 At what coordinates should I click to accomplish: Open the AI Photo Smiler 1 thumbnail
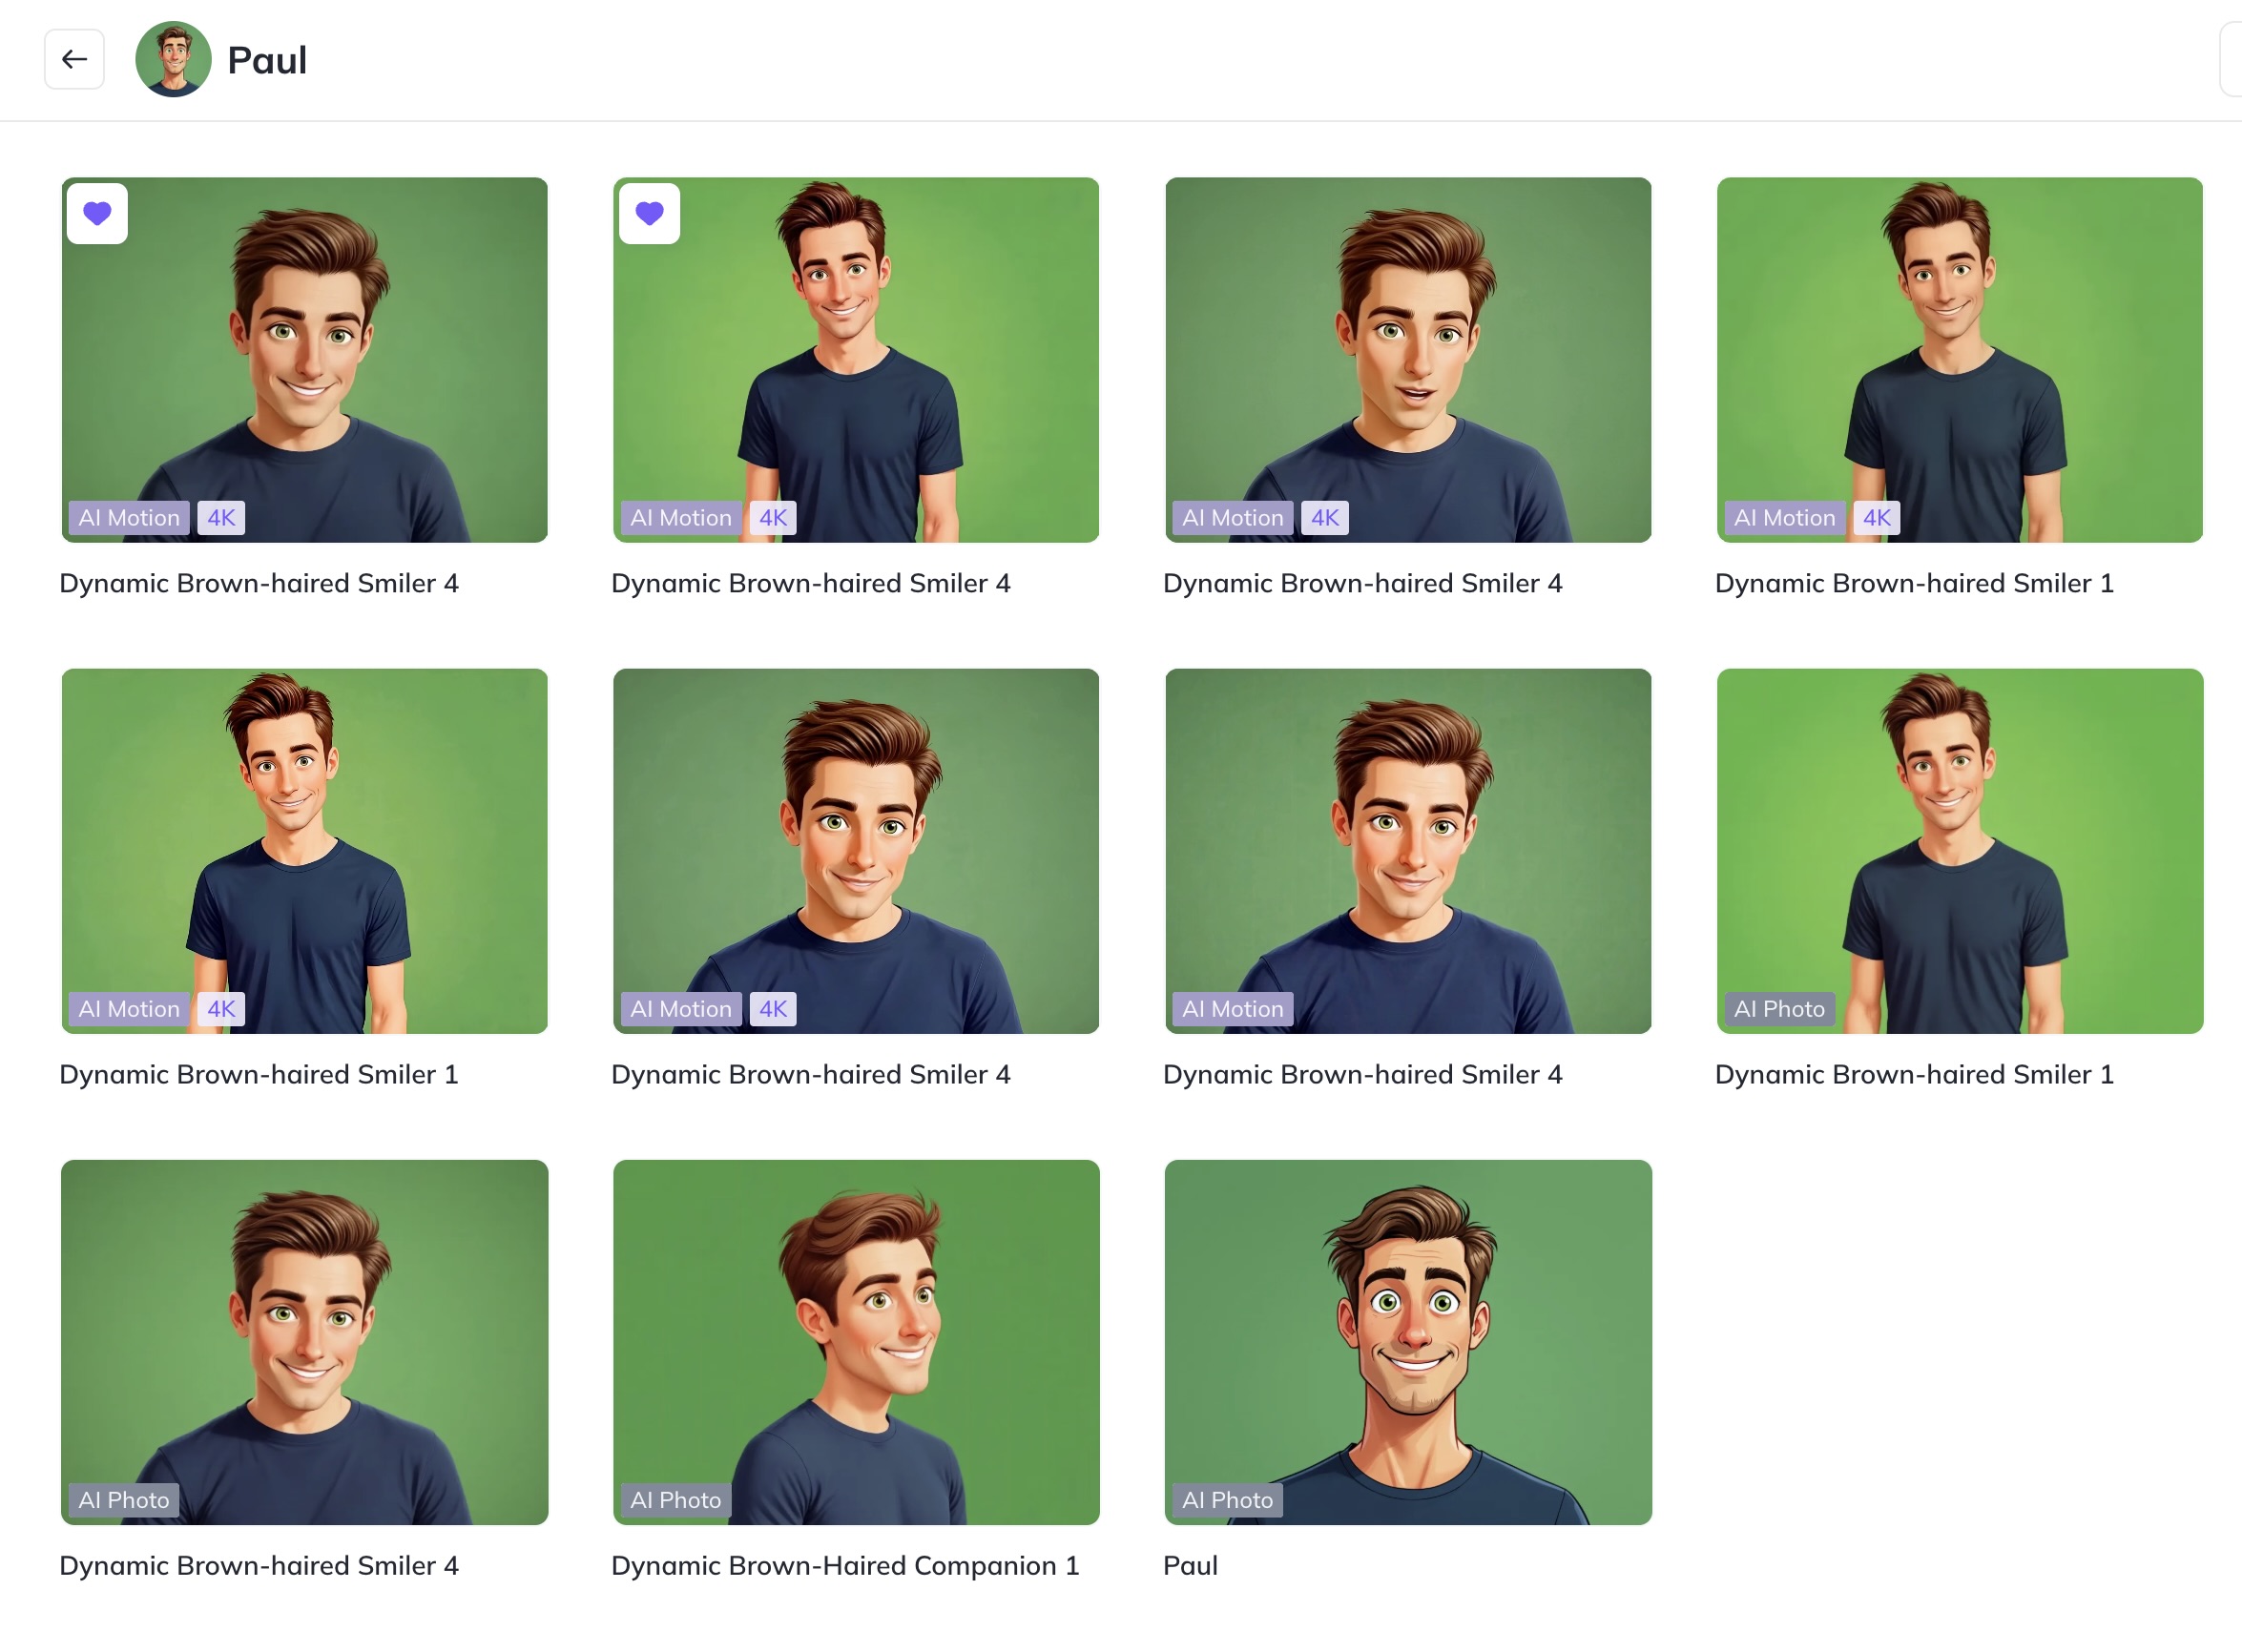click(x=1960, y=851)
